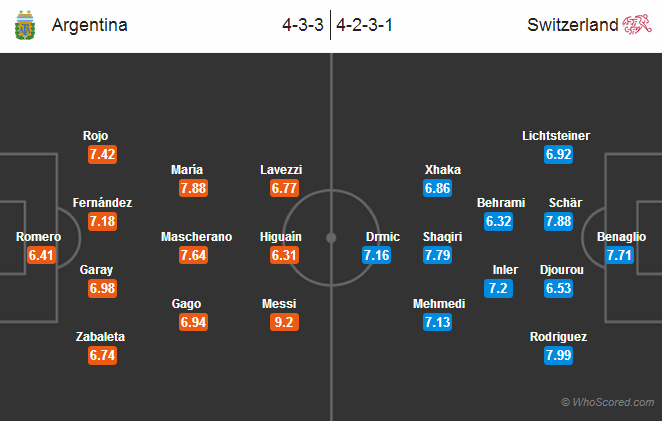Image resolution: width=662 pixels, height=421 pixels.
Task: Open the WhoScored.com watermark link
Action: (608, 402)
